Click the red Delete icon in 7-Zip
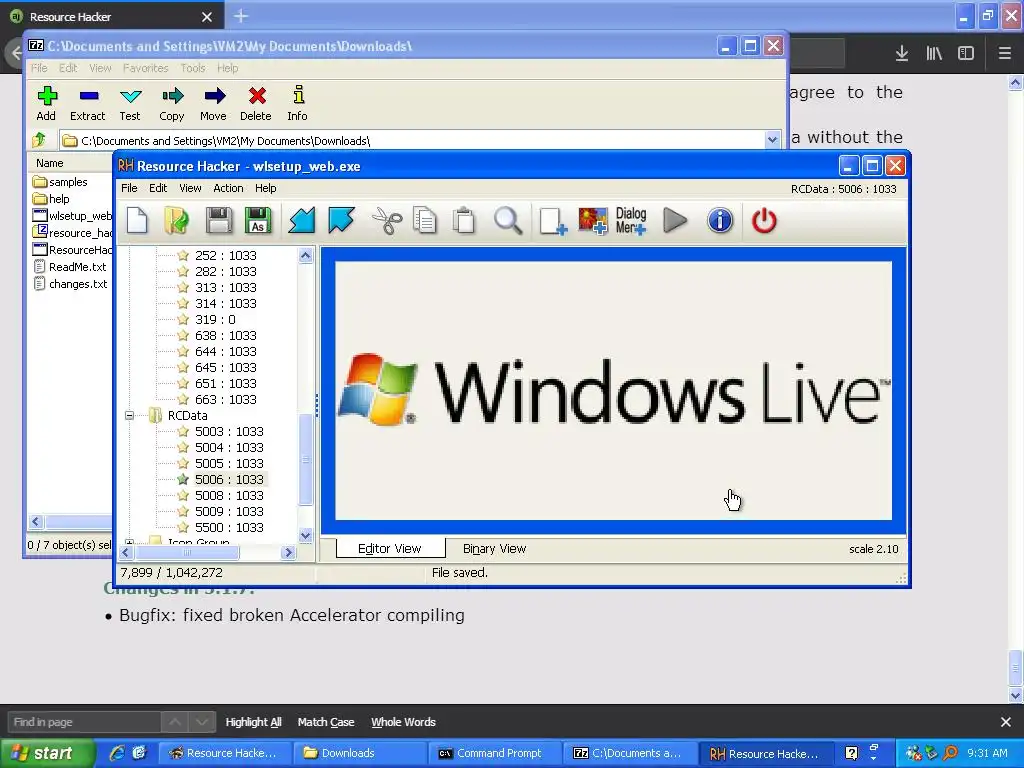This screenshot has width=1024, height=768. (256, 103)
